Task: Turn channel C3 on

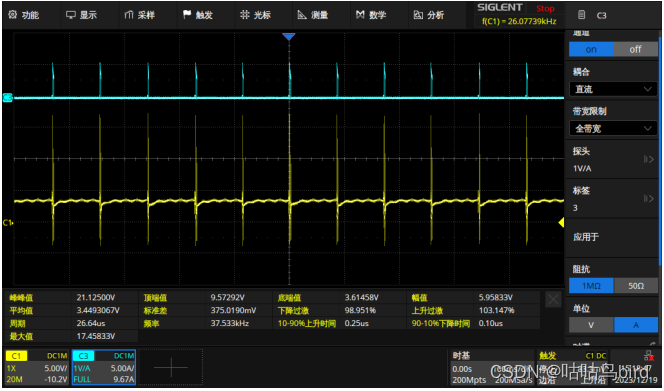Action: (591, 49)
